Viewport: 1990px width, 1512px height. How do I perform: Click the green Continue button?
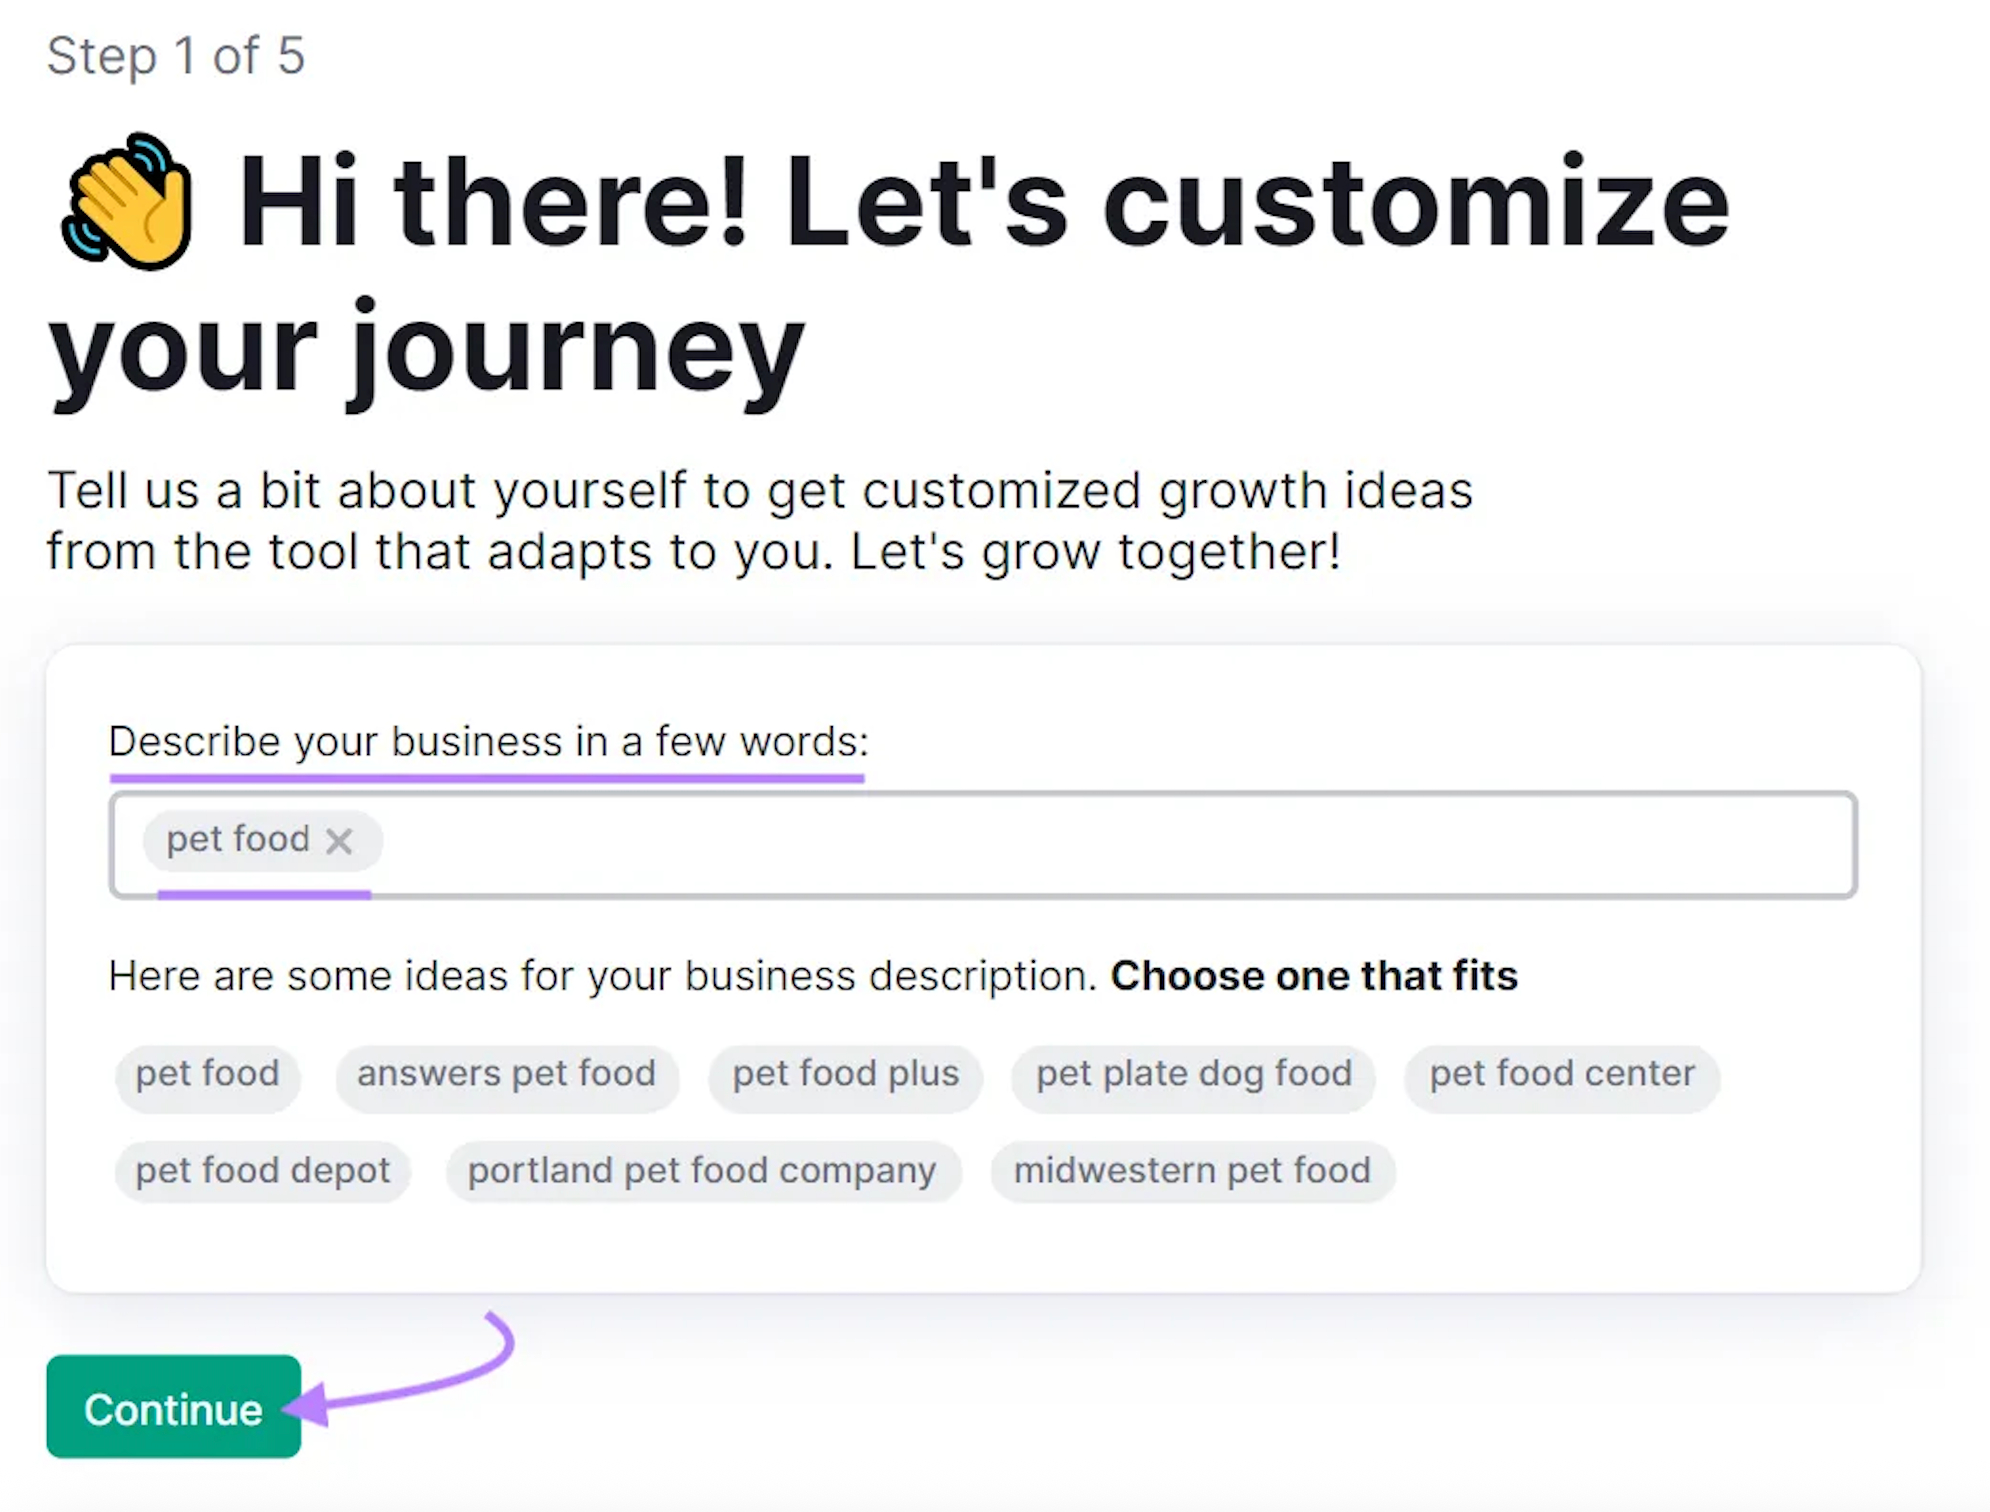pyautogui.click(x=173, y=1408)
